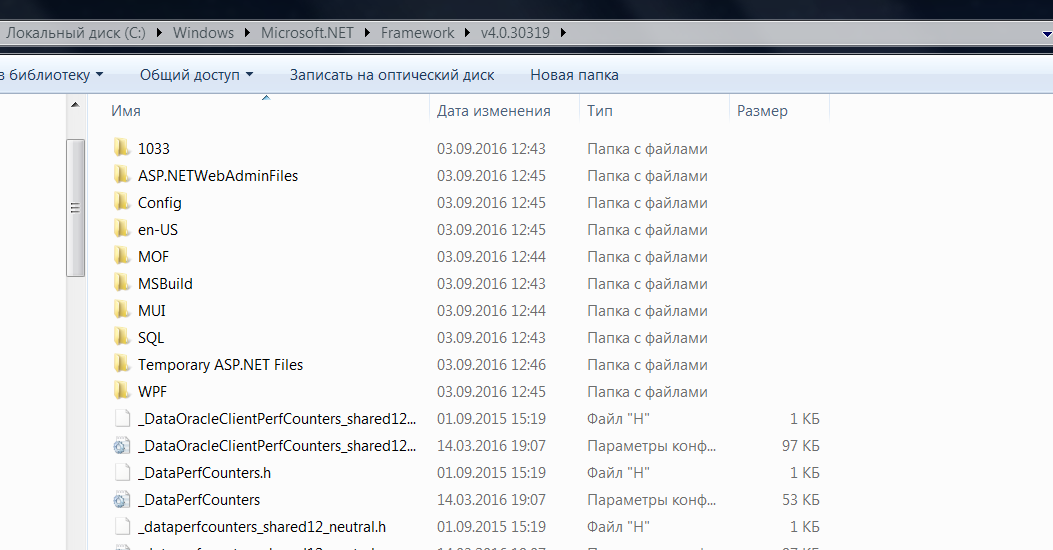The width and height of the screenshot is (1053, 550).
Task: Click v4.0.30319 breadcrumb segment
Action: 515,32
